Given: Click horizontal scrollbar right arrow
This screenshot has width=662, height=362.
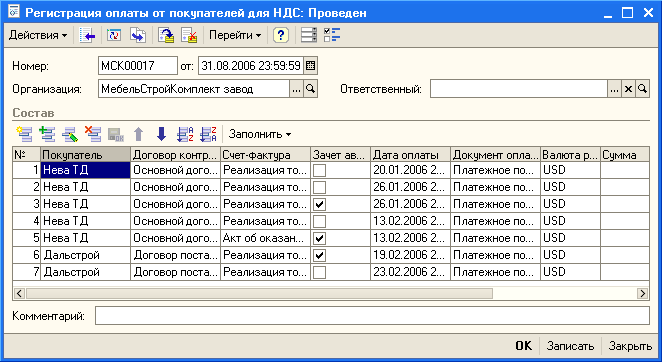Looking at the screenshot, I should [x=642, y=293].
